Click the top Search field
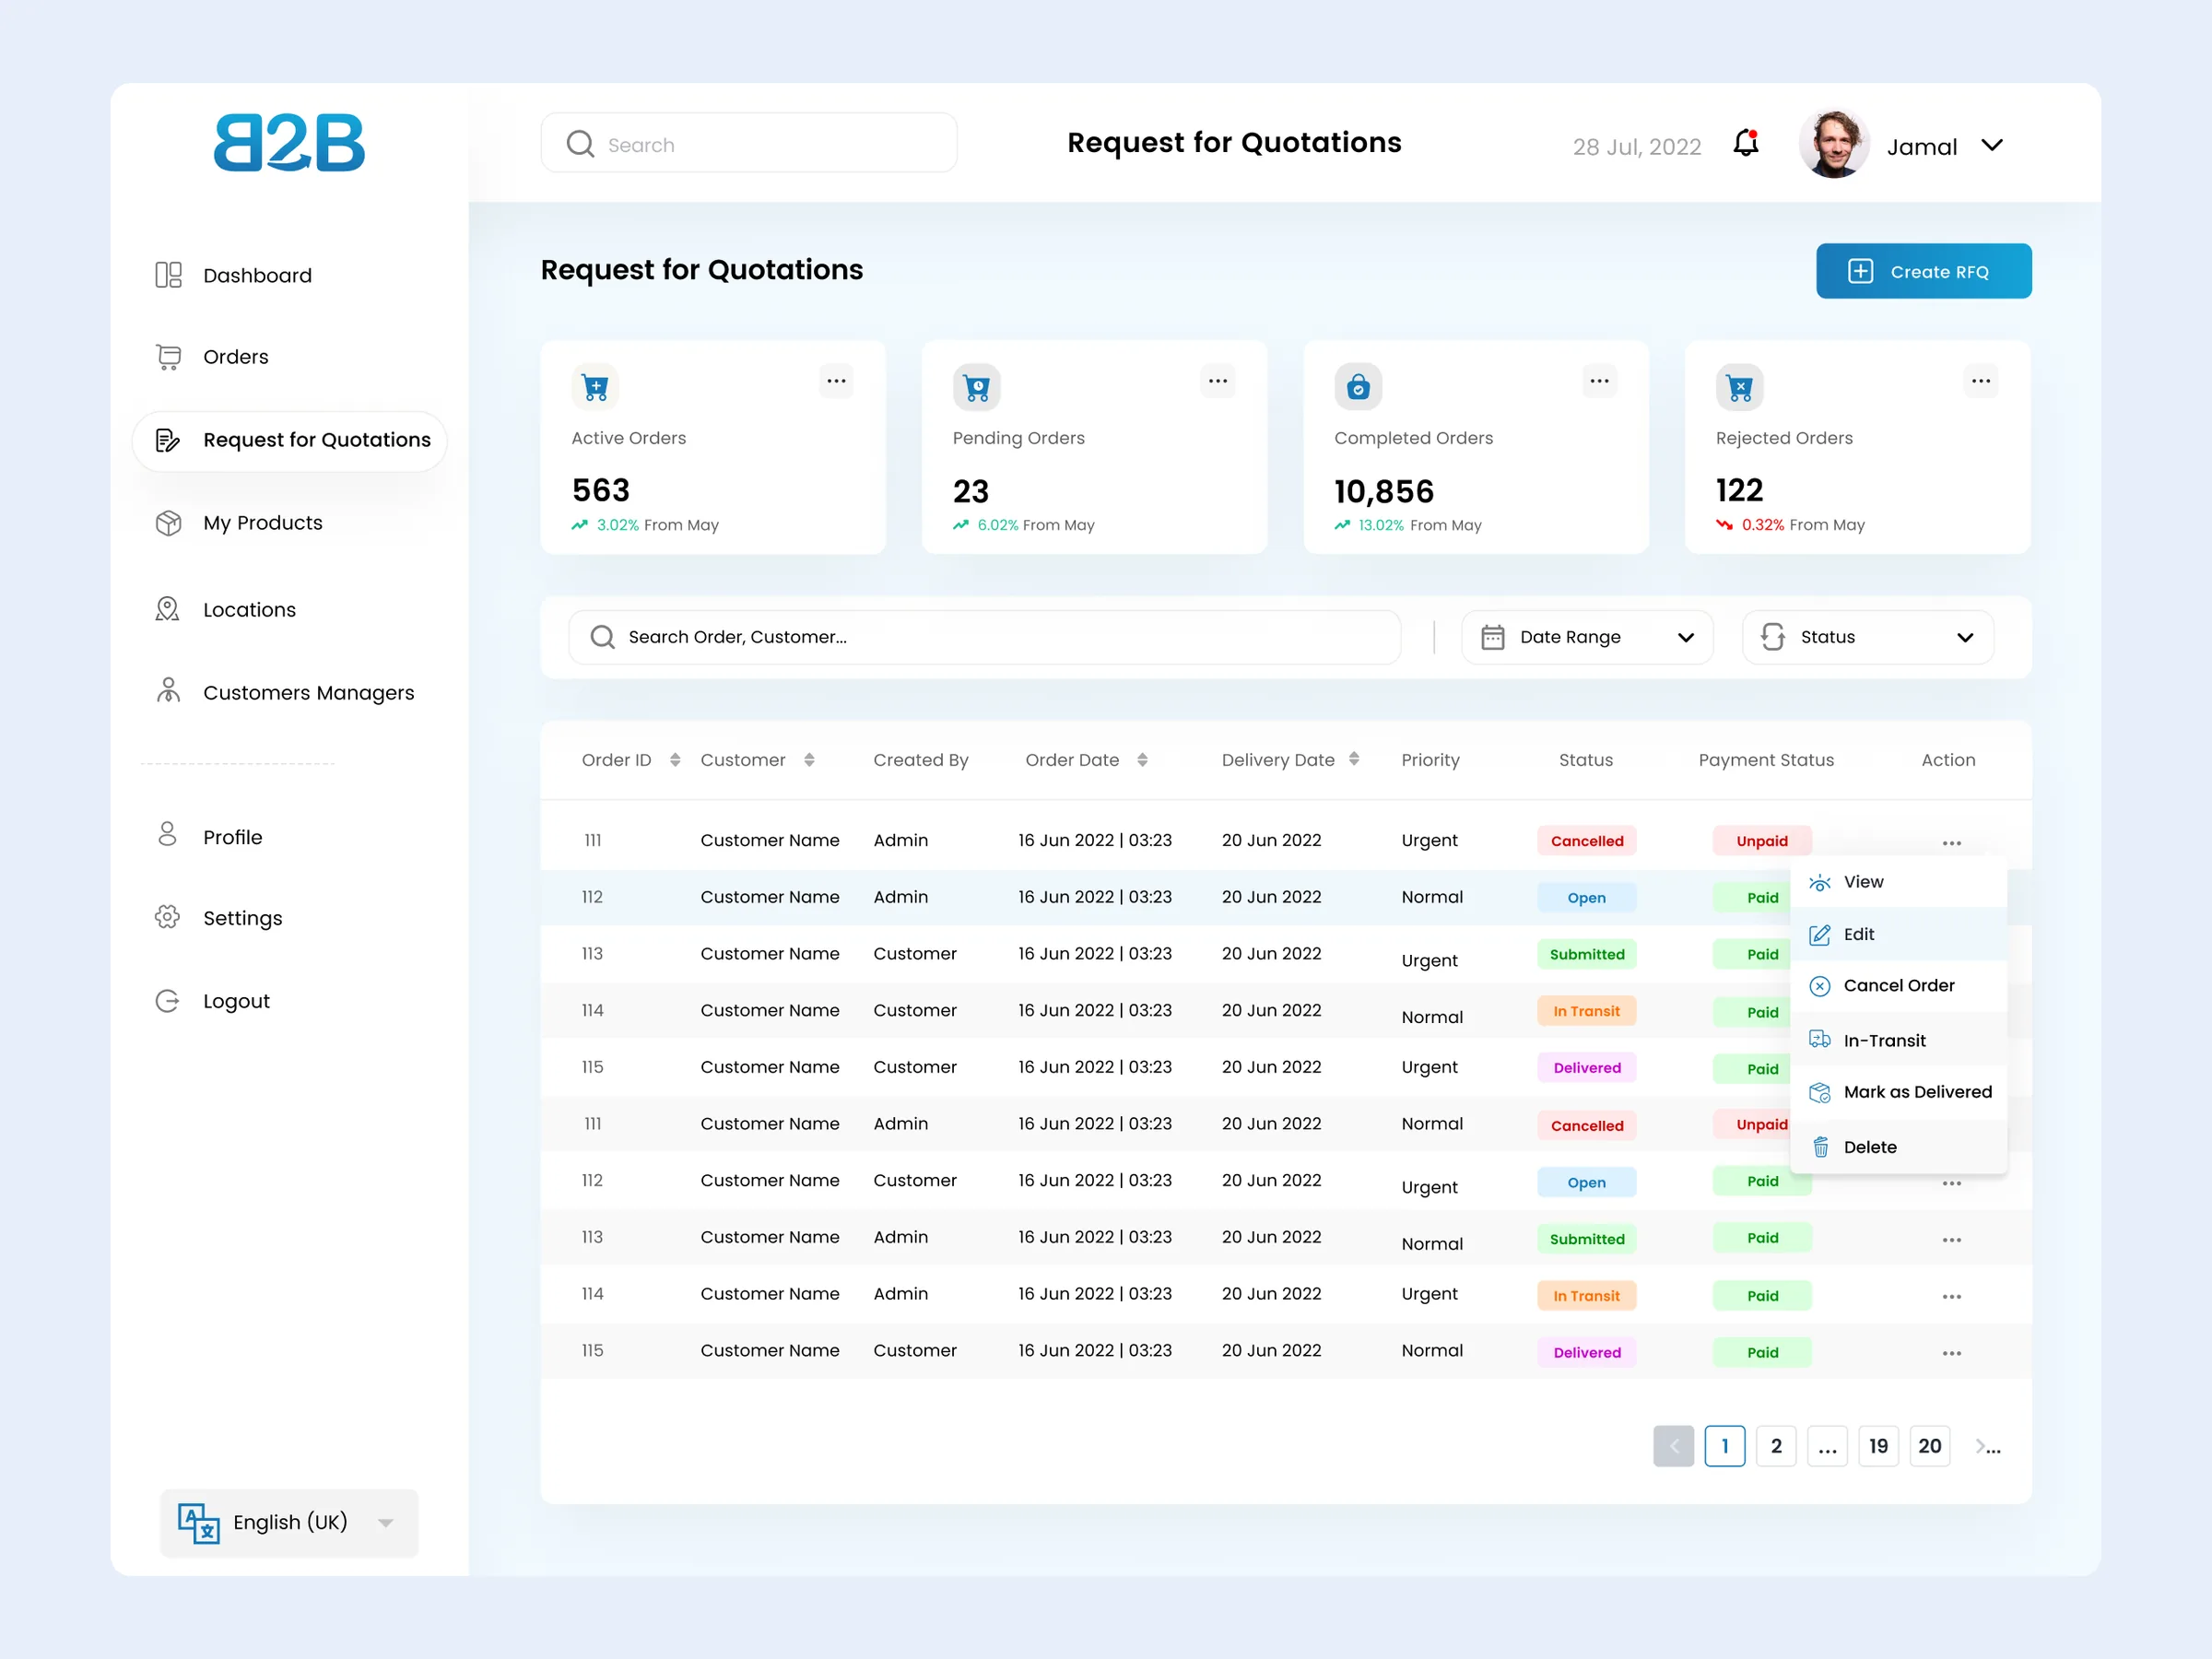Screen dimensions: 2212x1659 748,143
